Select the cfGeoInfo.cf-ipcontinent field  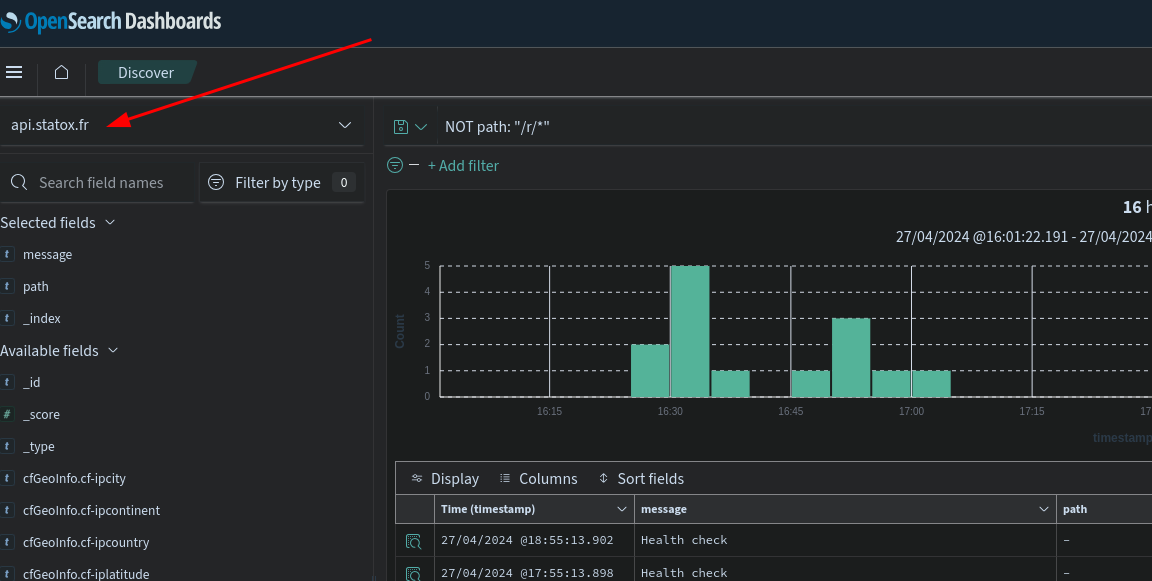tap(91, 510)
